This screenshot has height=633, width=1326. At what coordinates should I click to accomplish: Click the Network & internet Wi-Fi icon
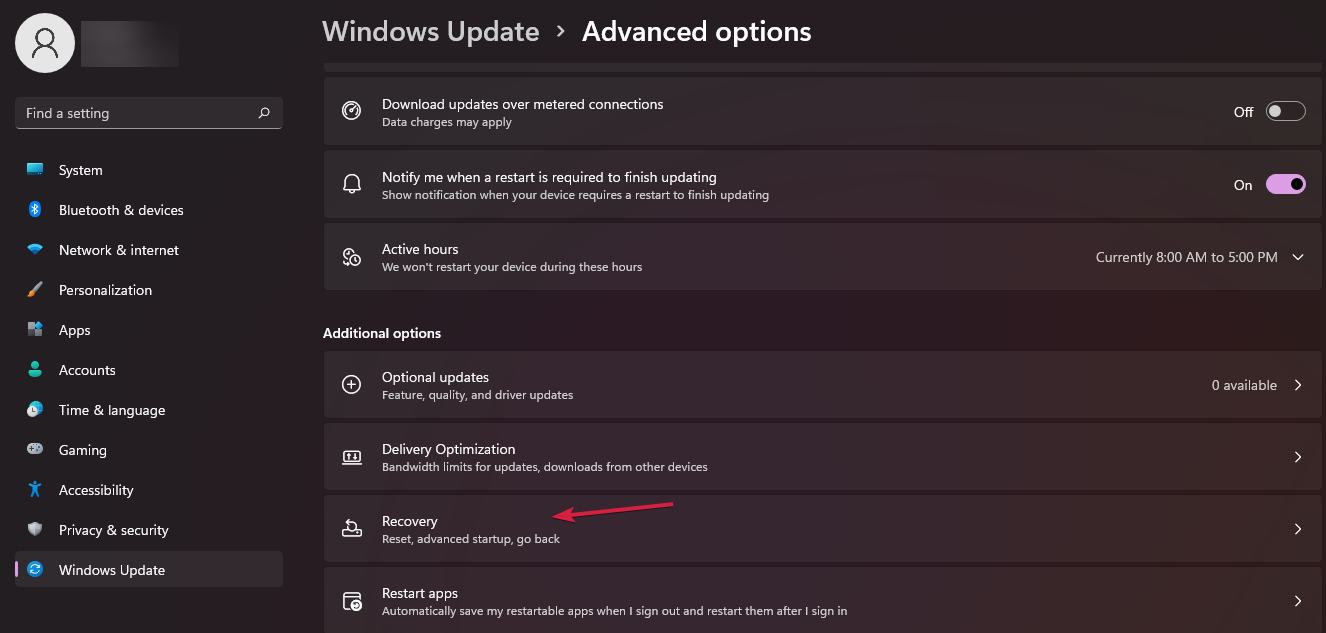(35, 250)
